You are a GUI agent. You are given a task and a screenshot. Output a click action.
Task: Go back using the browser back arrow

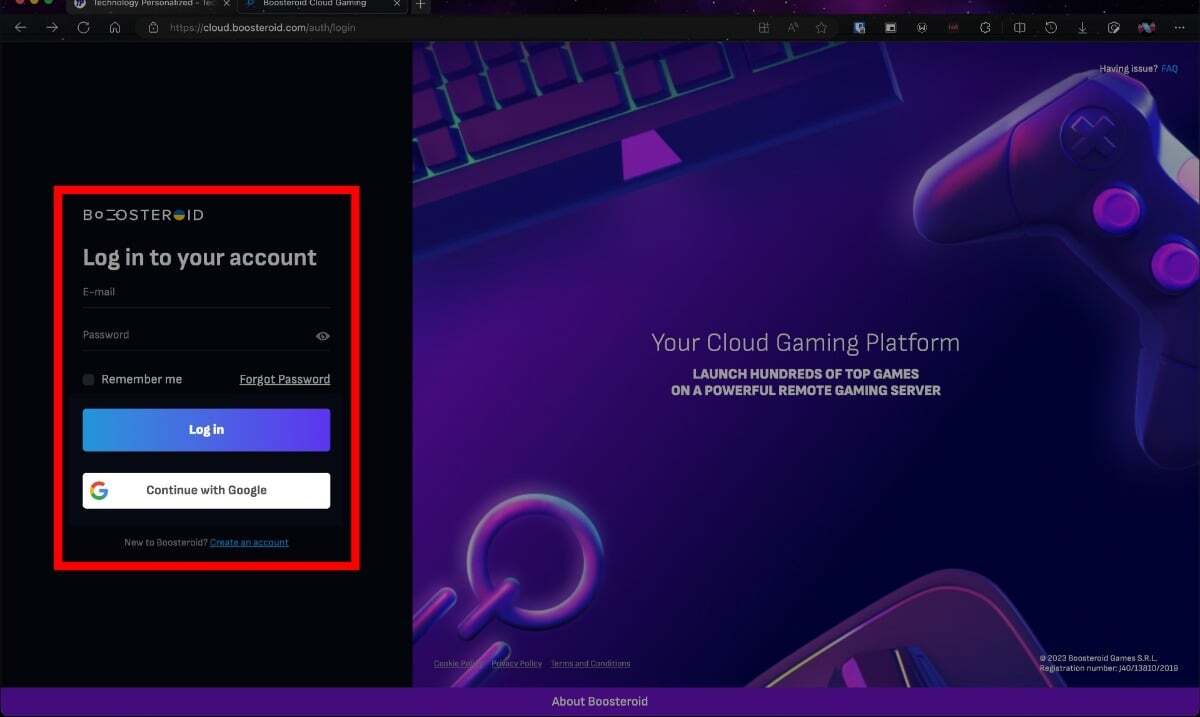point(20,27)
